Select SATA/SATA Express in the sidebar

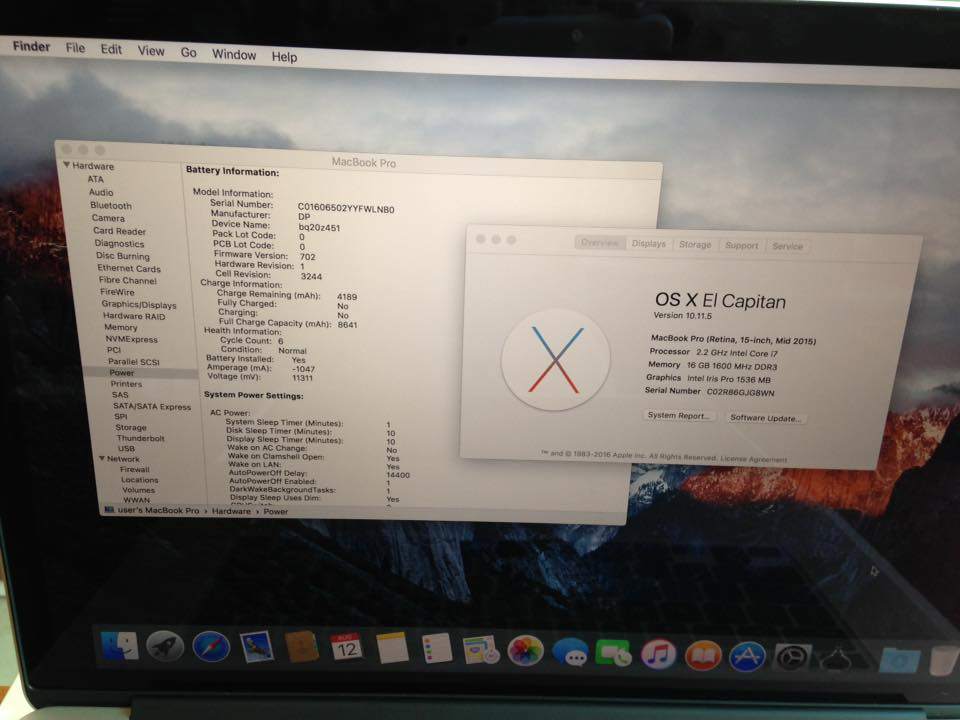(x=152, y=406)
